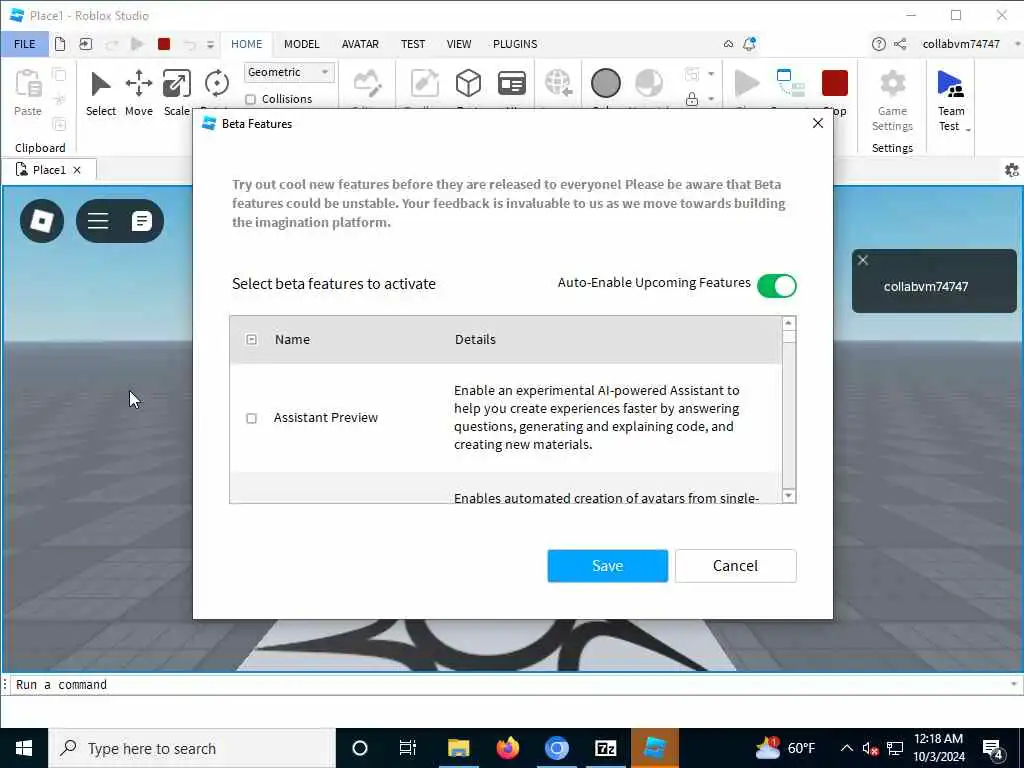Dismiss collabvm74747 notification with X

click(863, 260)
